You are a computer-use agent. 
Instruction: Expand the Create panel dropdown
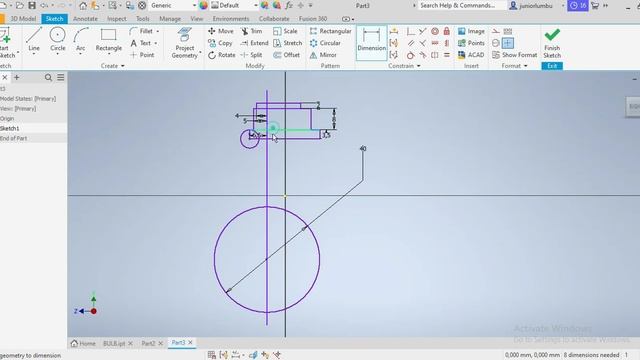tap(113, 66)
